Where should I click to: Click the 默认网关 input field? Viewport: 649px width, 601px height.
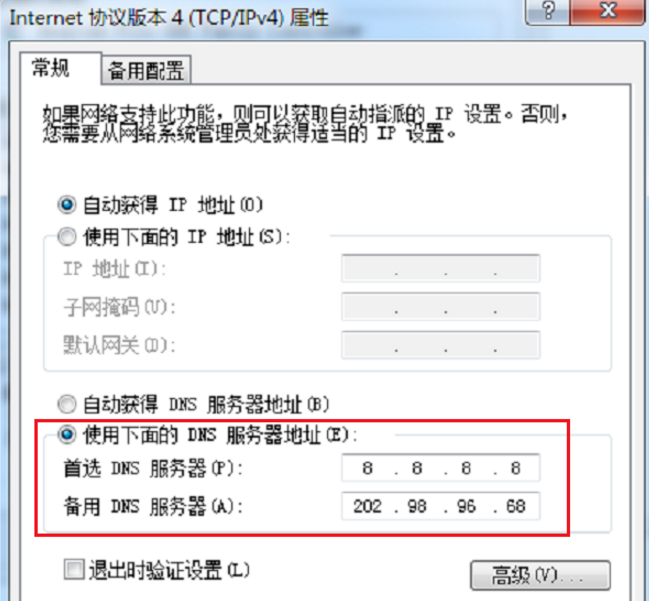(440, 344)
